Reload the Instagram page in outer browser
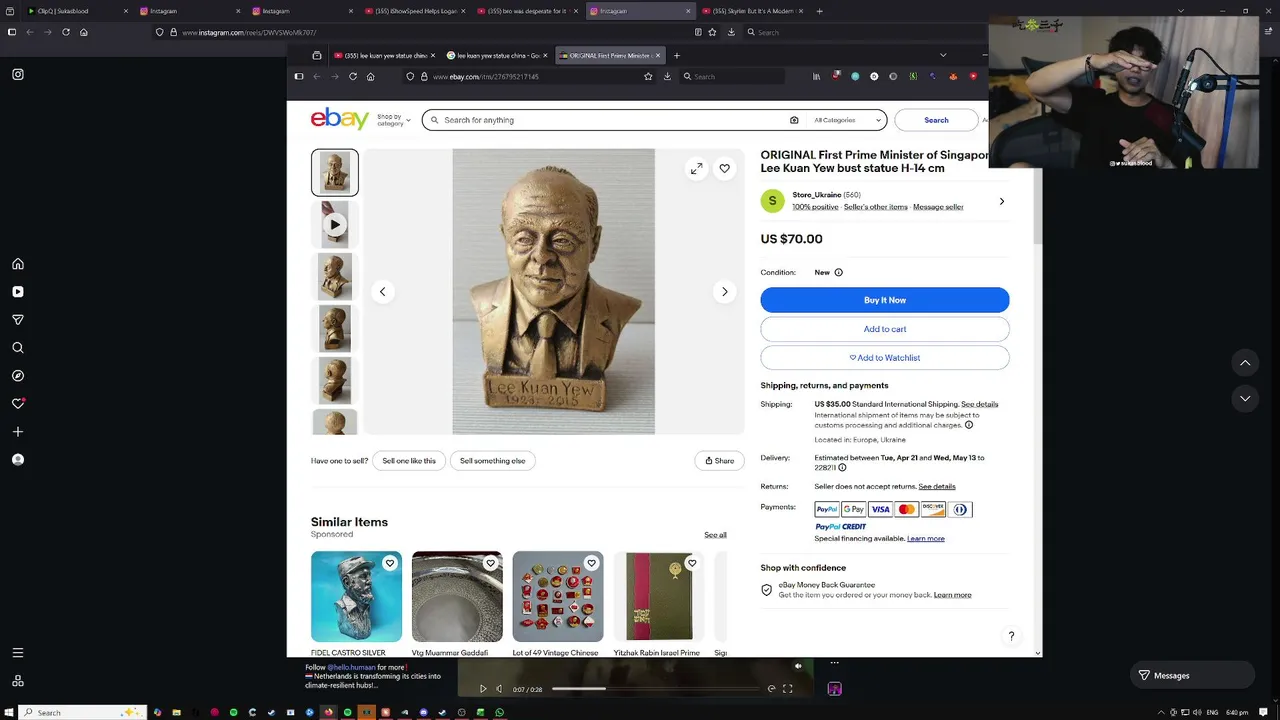This screenshot has width=1280, height=720. point(66,32)
